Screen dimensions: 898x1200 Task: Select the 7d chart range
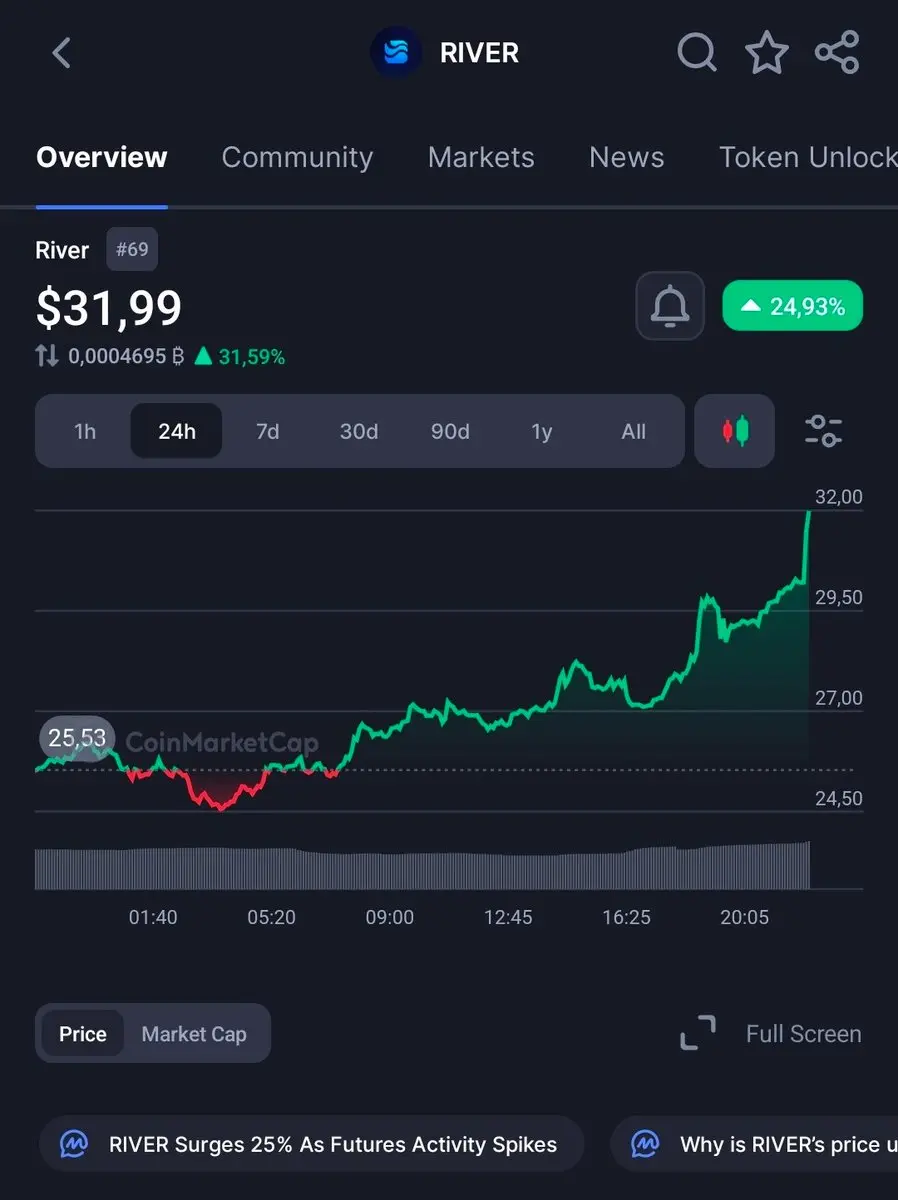point(267,431)
